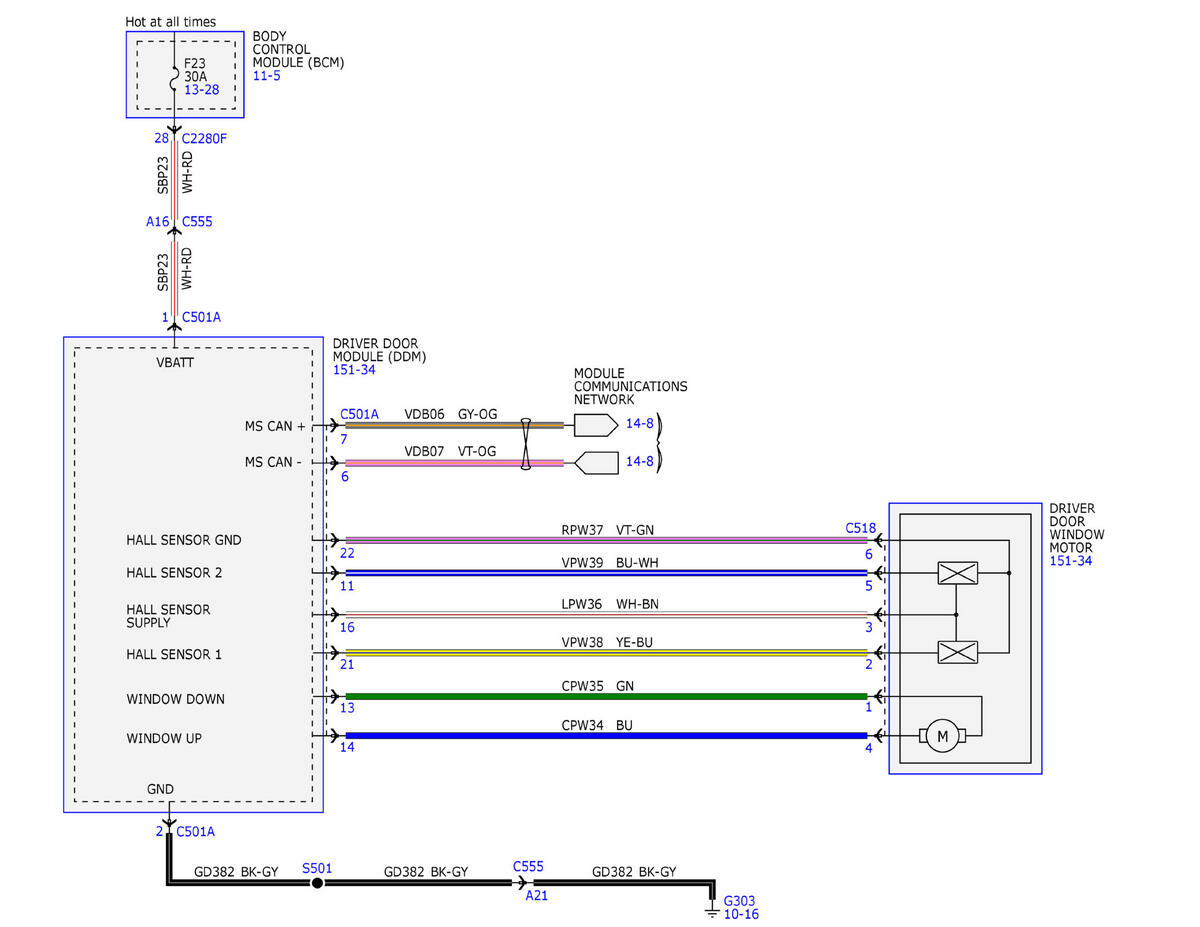Click 'GD382 BK-GY' label between S501 and C555
This screenshot has width=1200, height=927.
click(426, 872)
